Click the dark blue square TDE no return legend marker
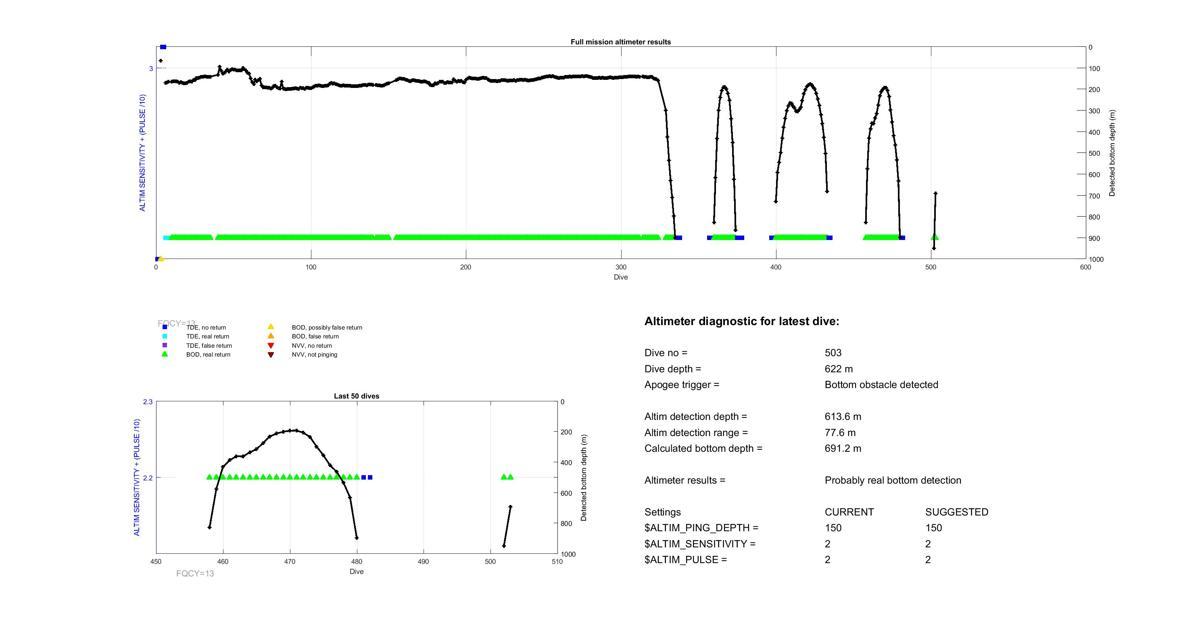The height and width of the screenshot is (622, 1200). 164,327
